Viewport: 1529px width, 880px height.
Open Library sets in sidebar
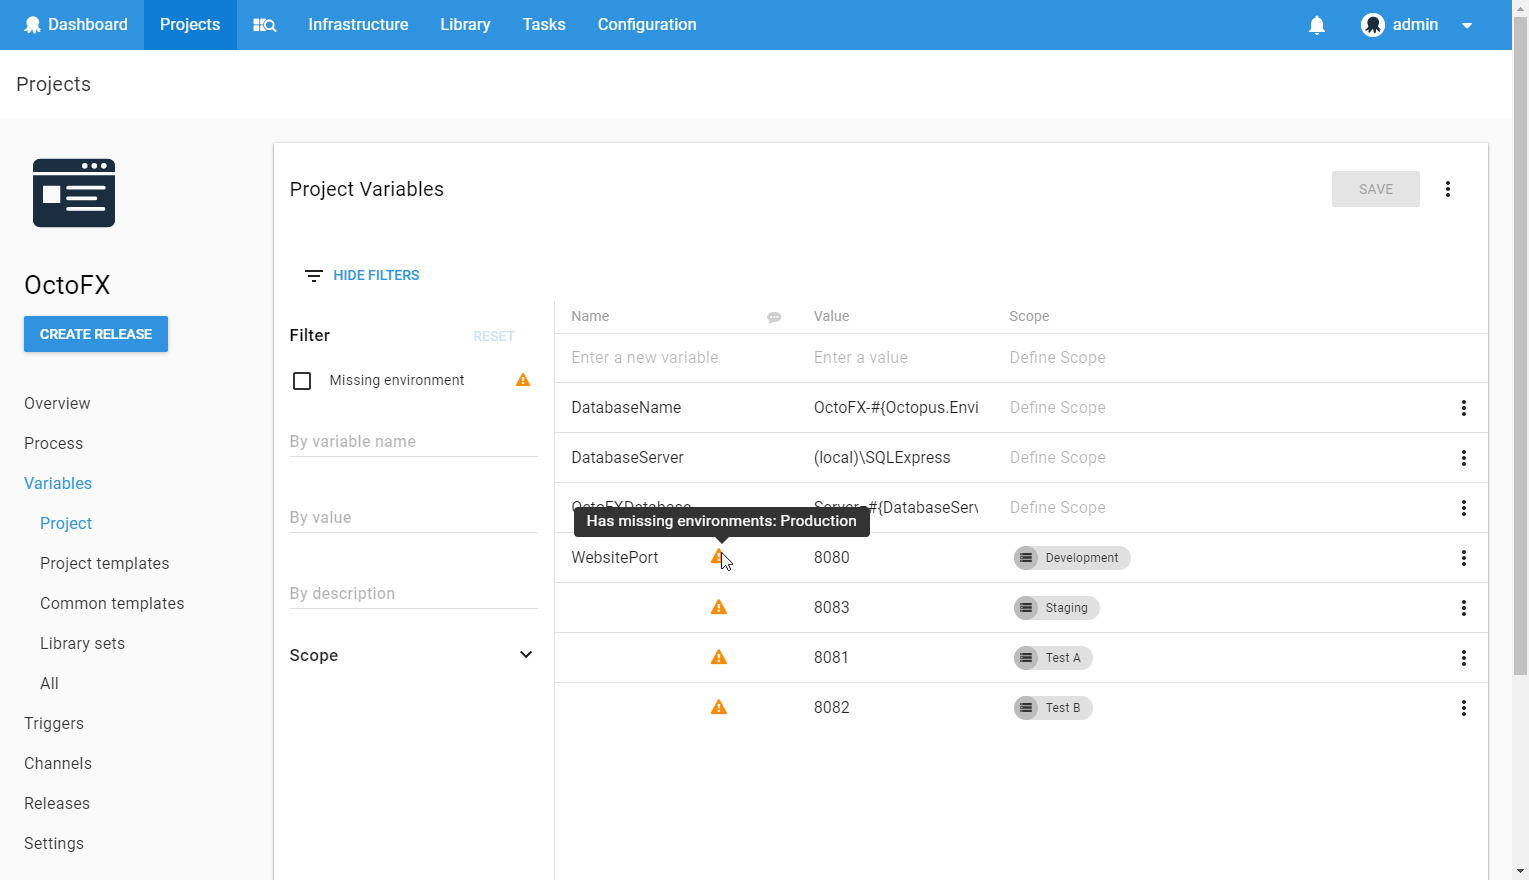click(x=82, y=643)
